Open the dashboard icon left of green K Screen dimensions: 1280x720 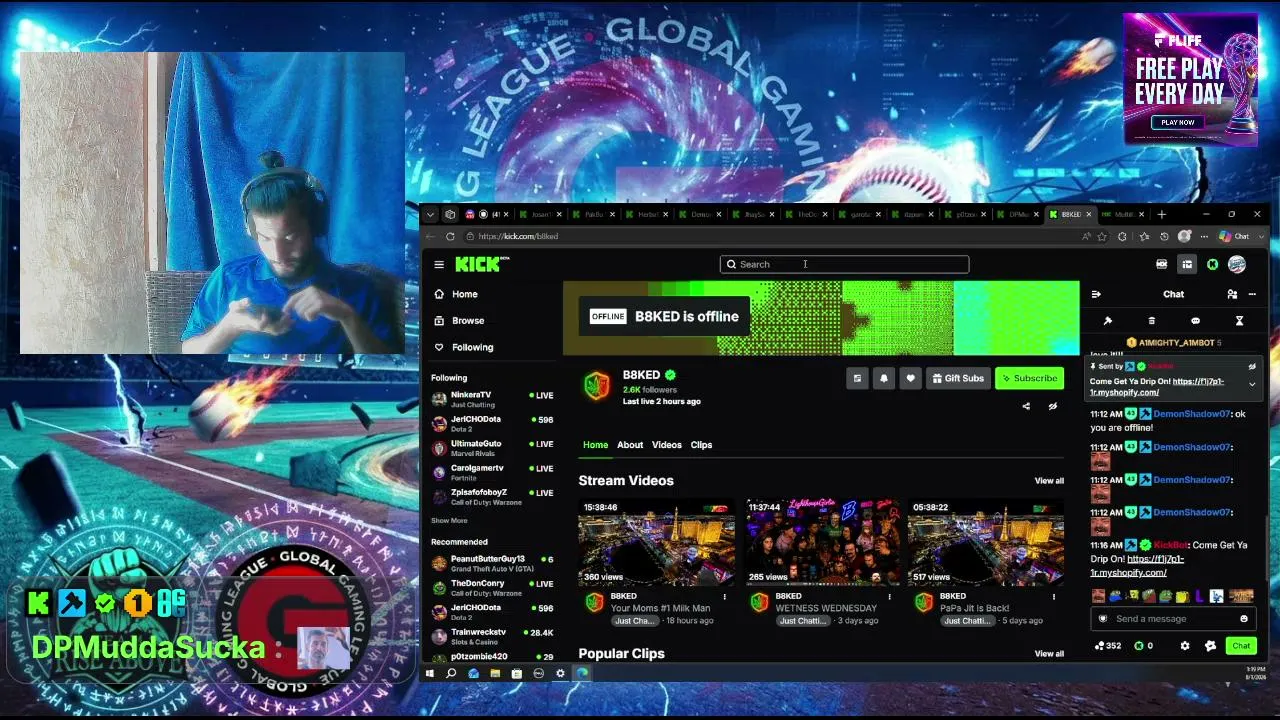point(1187,264)
